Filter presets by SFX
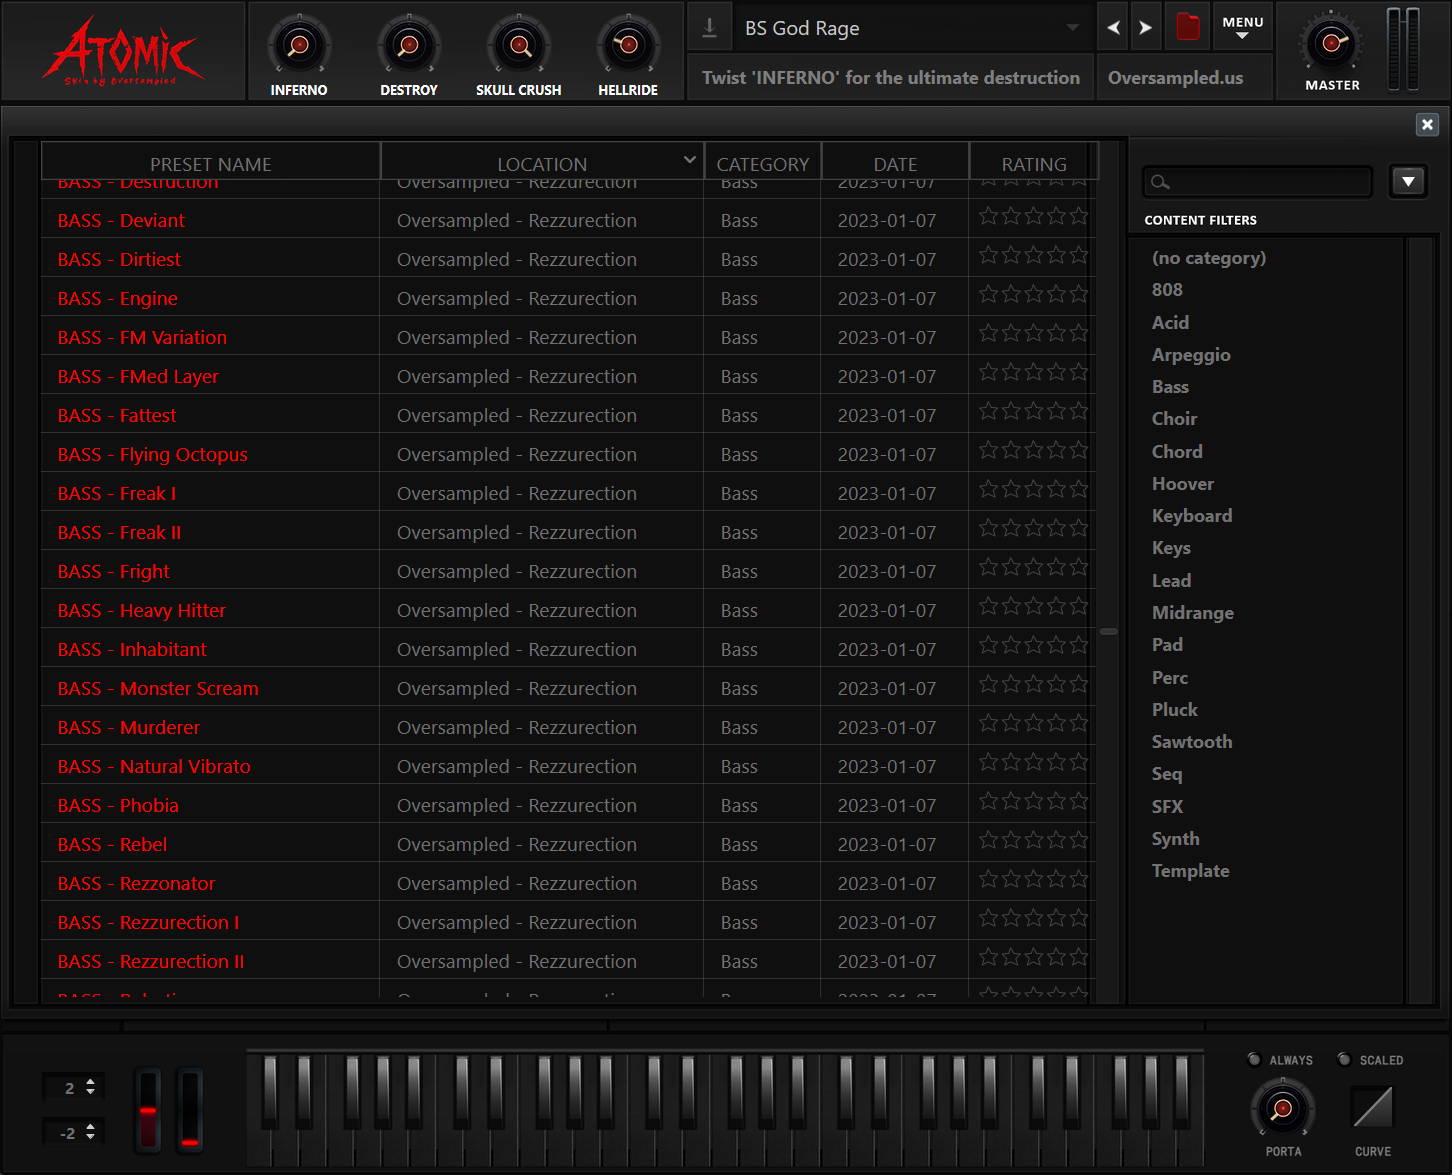1452x1175 pixels. 1167,806
